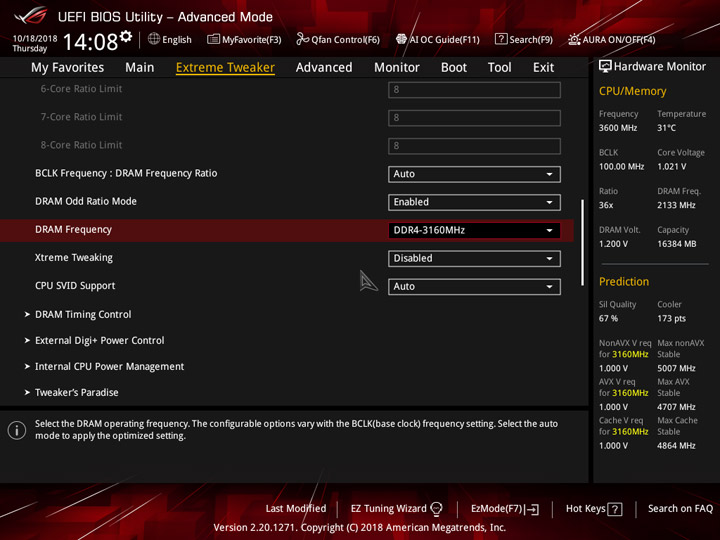
Task: Click 16384 MB capacity value
Action: click(677, 244)
